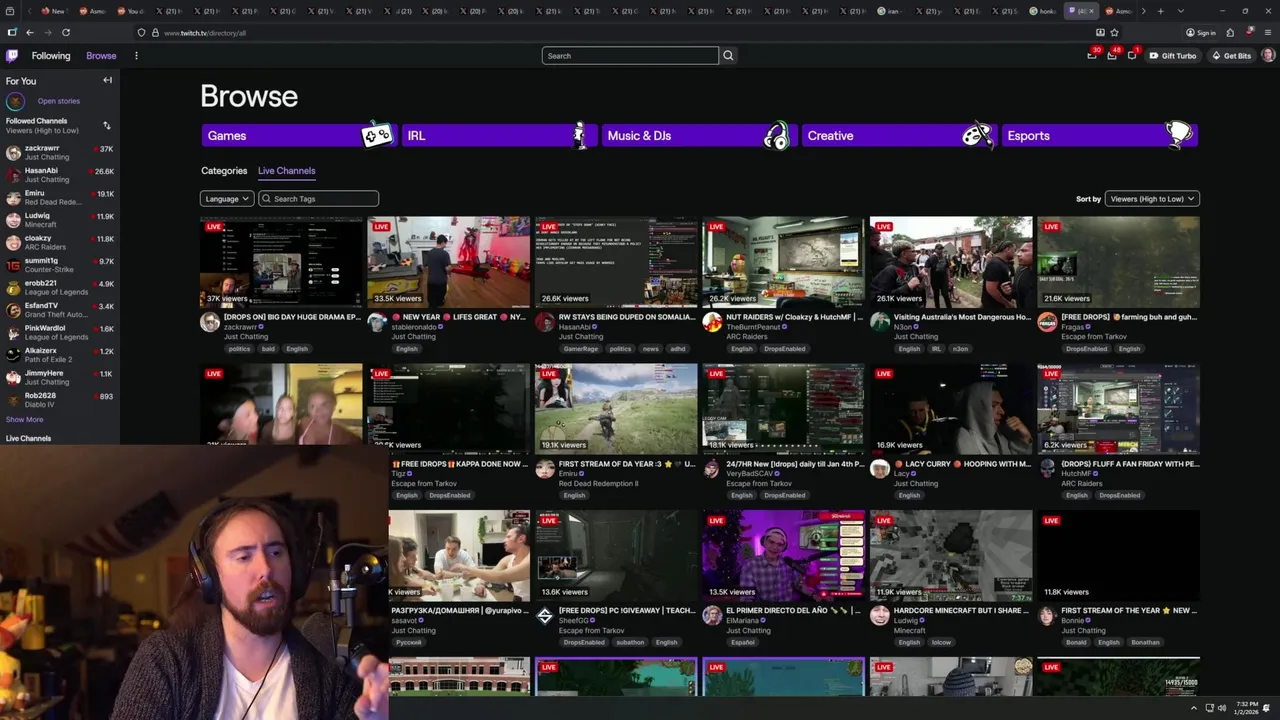Bookmark page with star icon
This screenshot has width=1280, height=720.
click(x=1114, y=32)
